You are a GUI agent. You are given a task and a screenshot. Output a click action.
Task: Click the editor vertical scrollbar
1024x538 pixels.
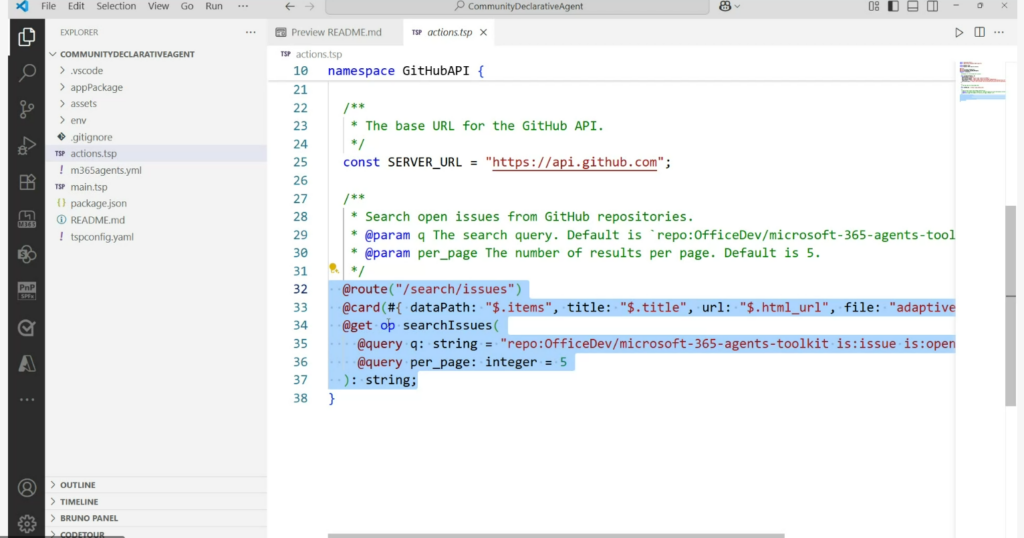(1011, 306)
